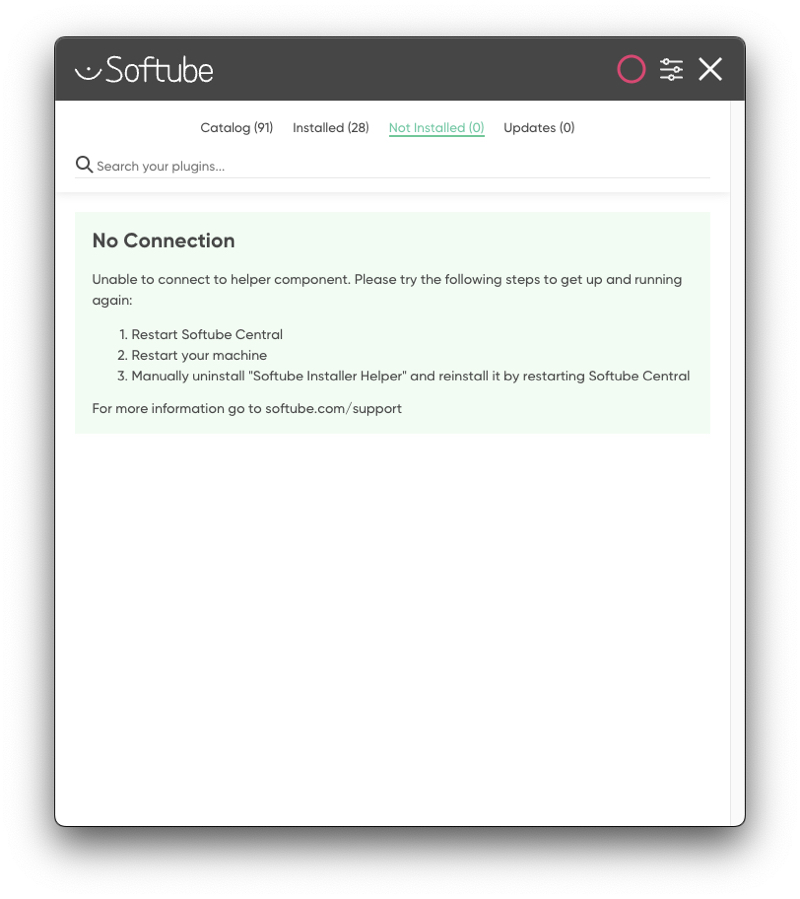
Task: Close the Softube Central window
Action: click(710, 69)
